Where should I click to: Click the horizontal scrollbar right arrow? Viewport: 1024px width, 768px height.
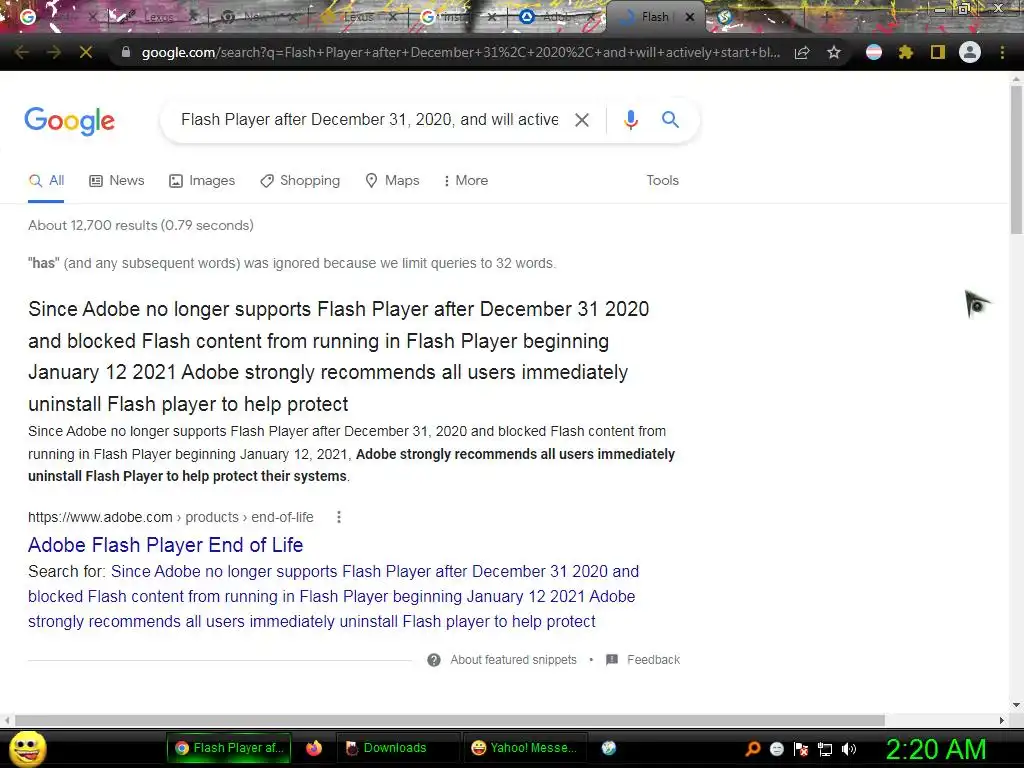tap(1002, 720)
